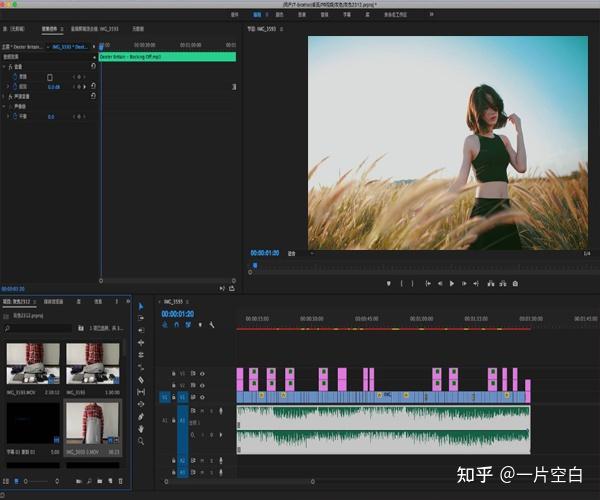Image resolution: width=600 pixels, height=500 pixels.
Task: Go to In point in program monitor
Action: (428, 283)
